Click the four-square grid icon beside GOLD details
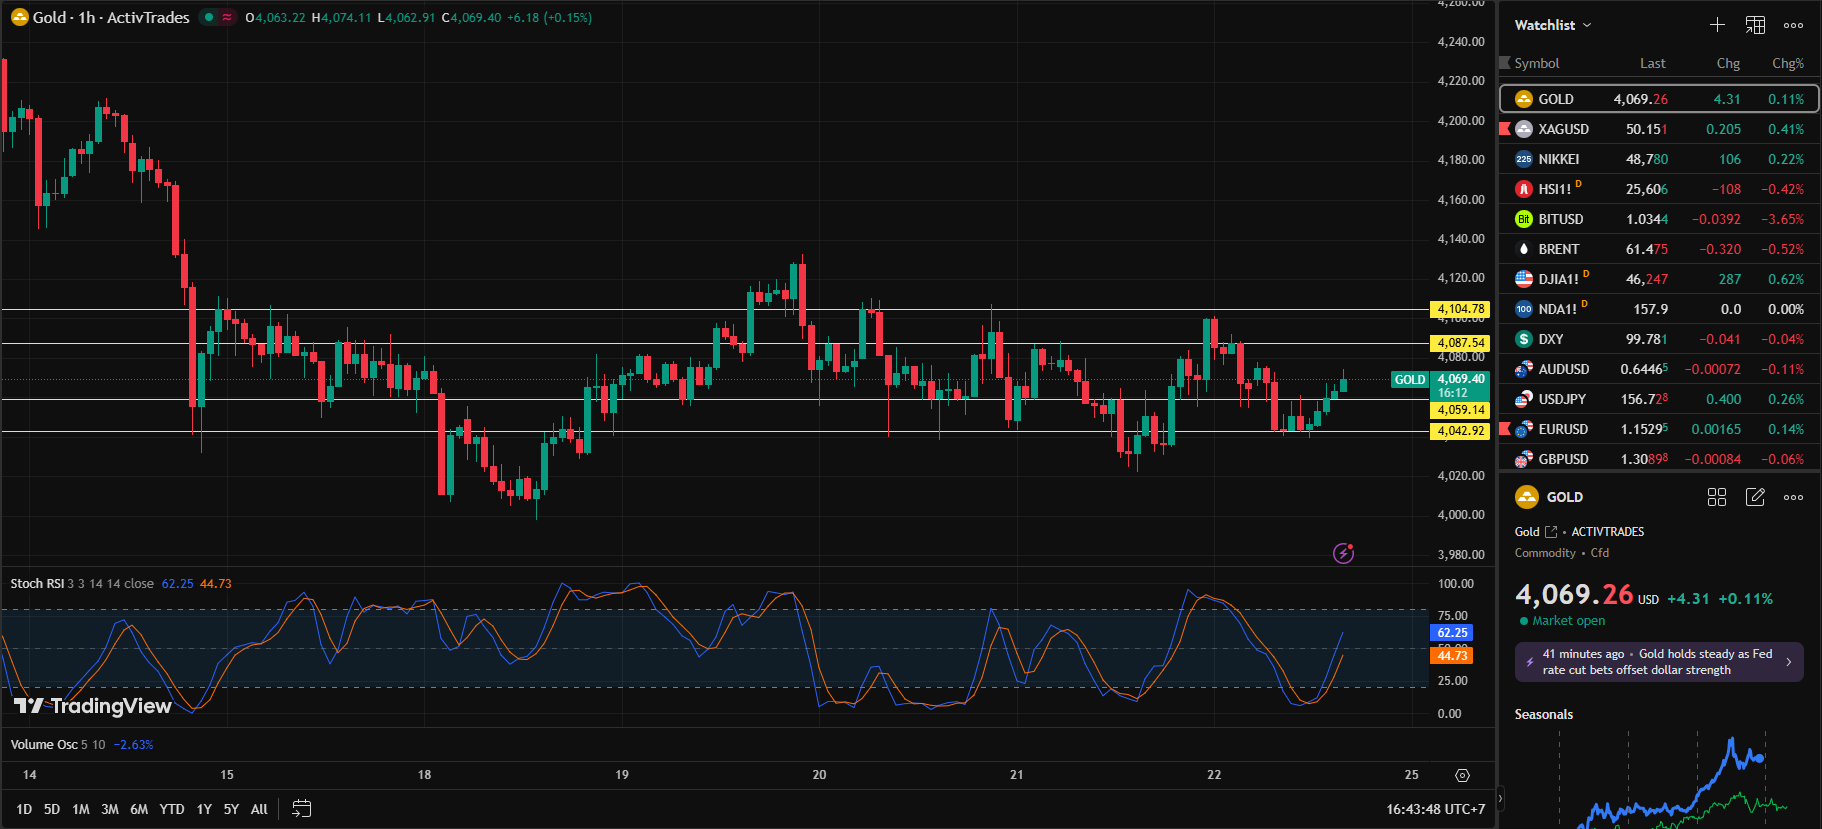Image resolution: width=1822 pixels, height=829 pixels. tap(1717, 497)
